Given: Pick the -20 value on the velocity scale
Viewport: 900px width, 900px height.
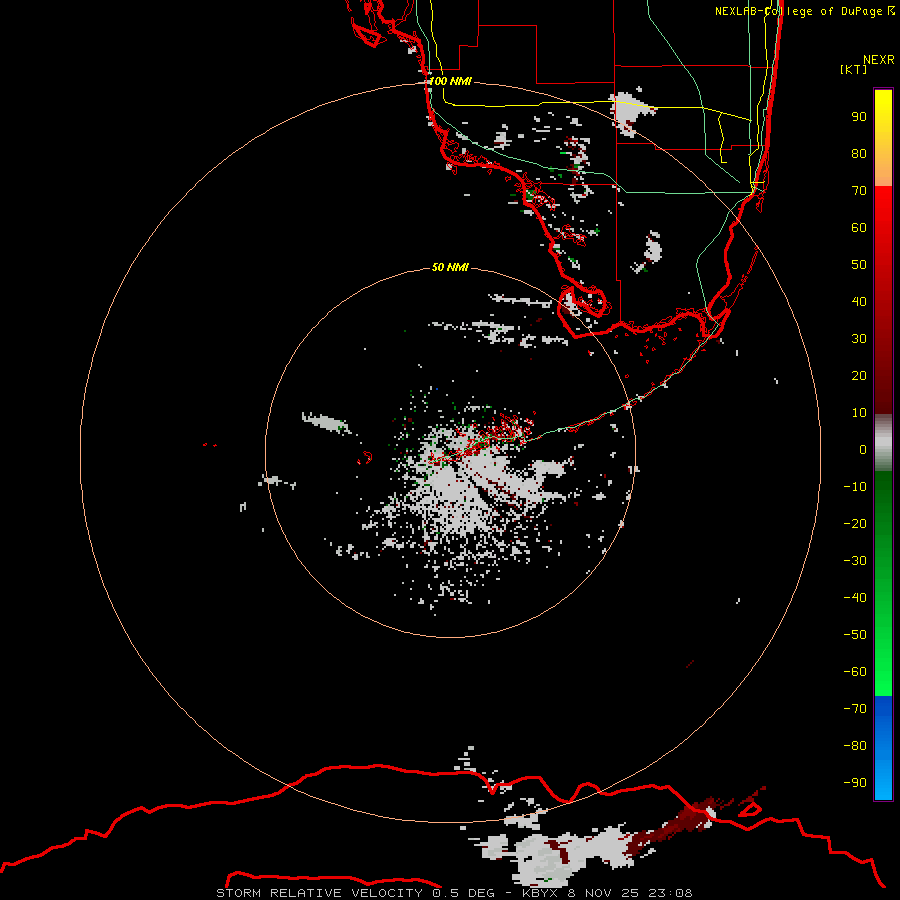Looking at the screenshot, I should (855, 524).
